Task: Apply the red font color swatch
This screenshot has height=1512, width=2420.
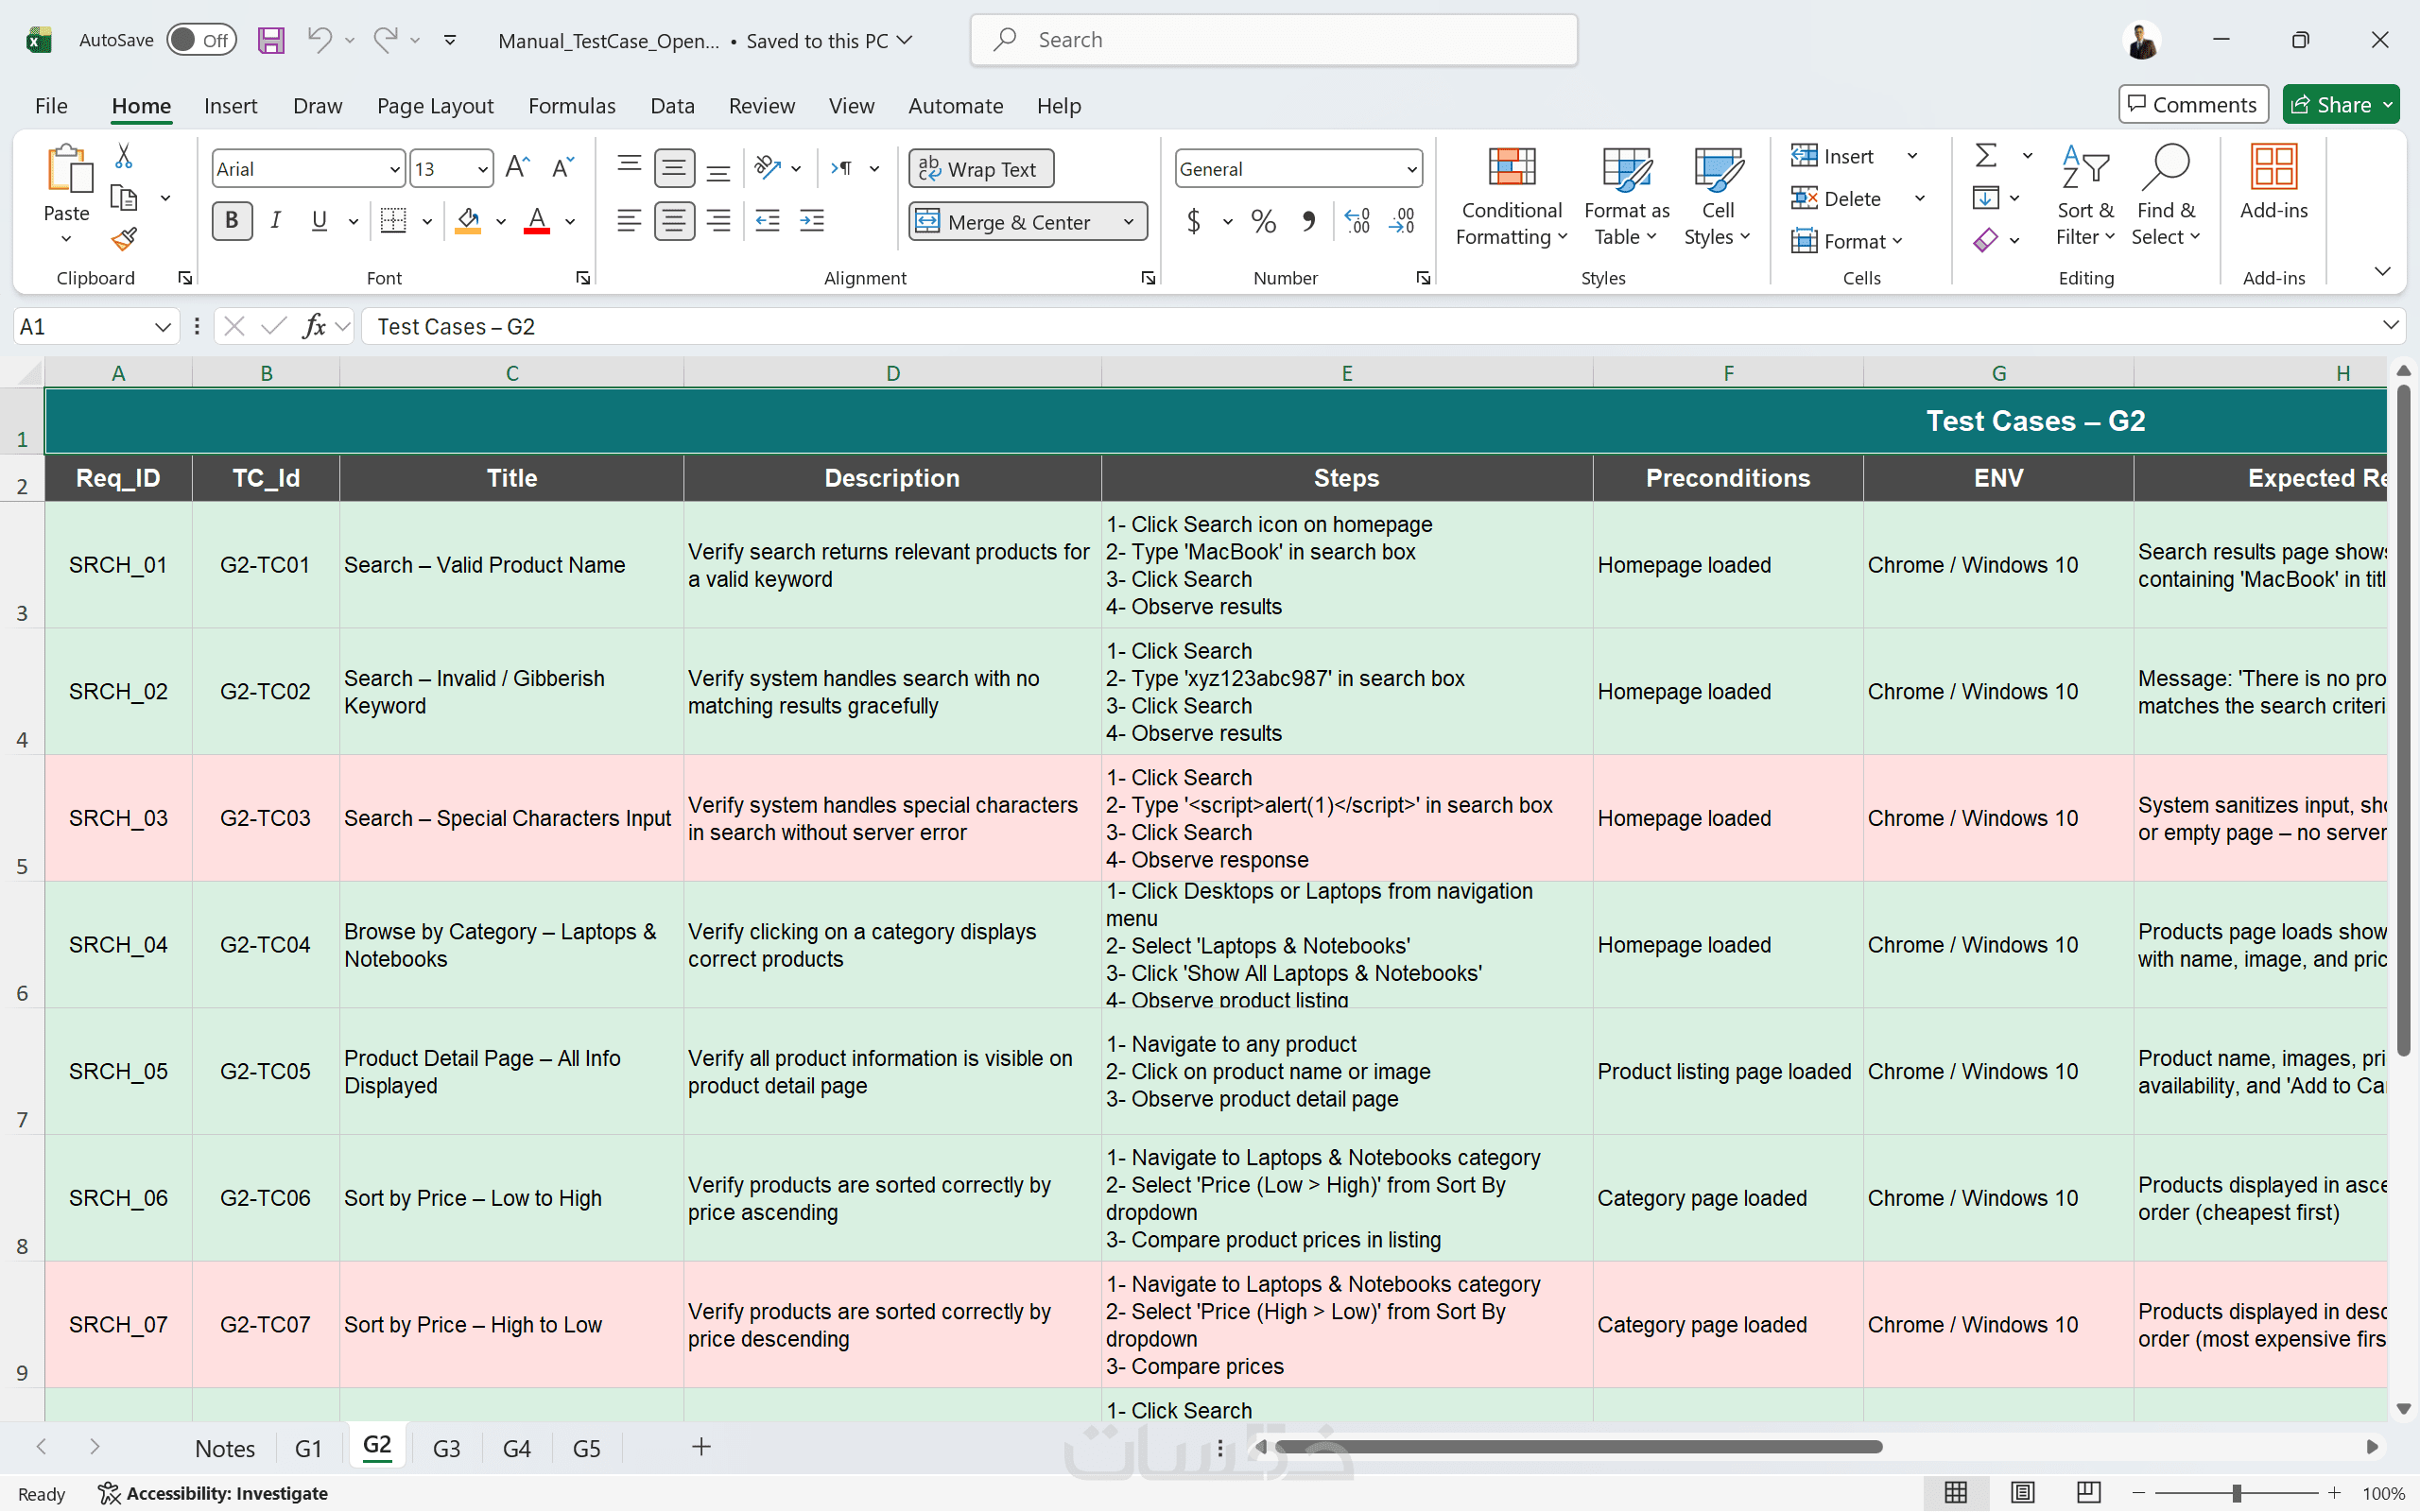Action: pos(537,221)
